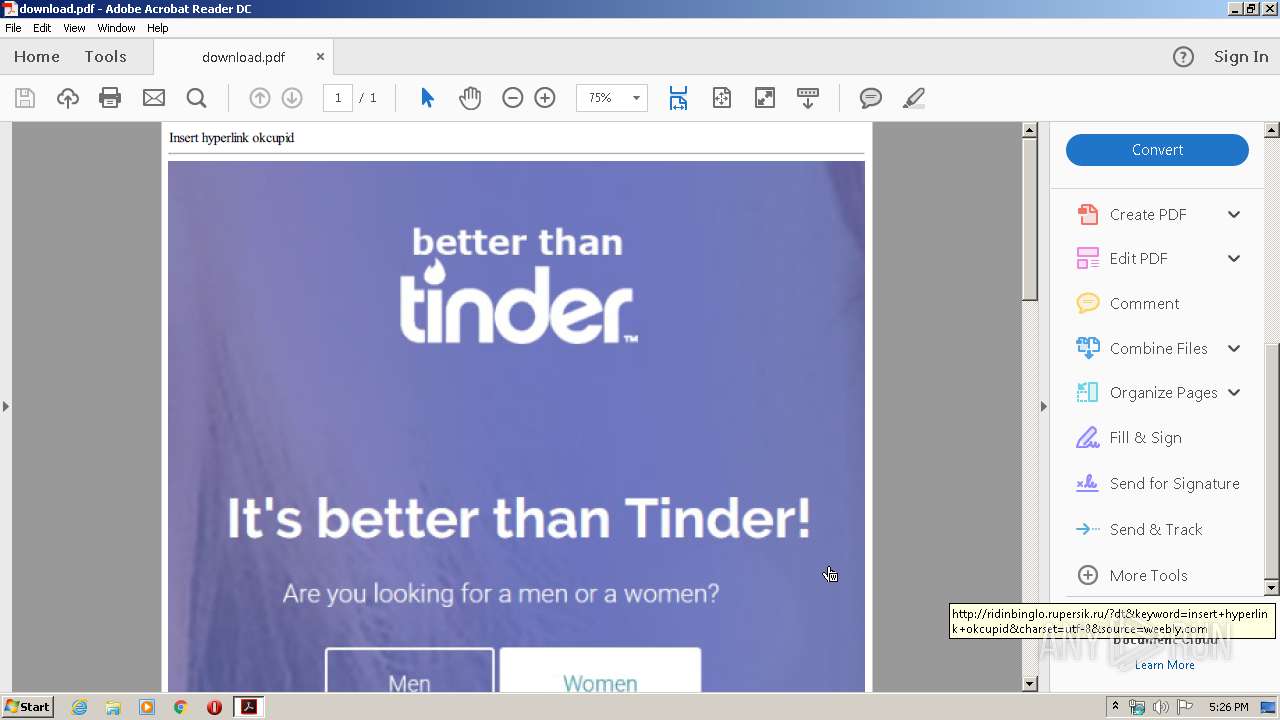Open the File menu
The image size is (1280, 720).
[13, 28]
